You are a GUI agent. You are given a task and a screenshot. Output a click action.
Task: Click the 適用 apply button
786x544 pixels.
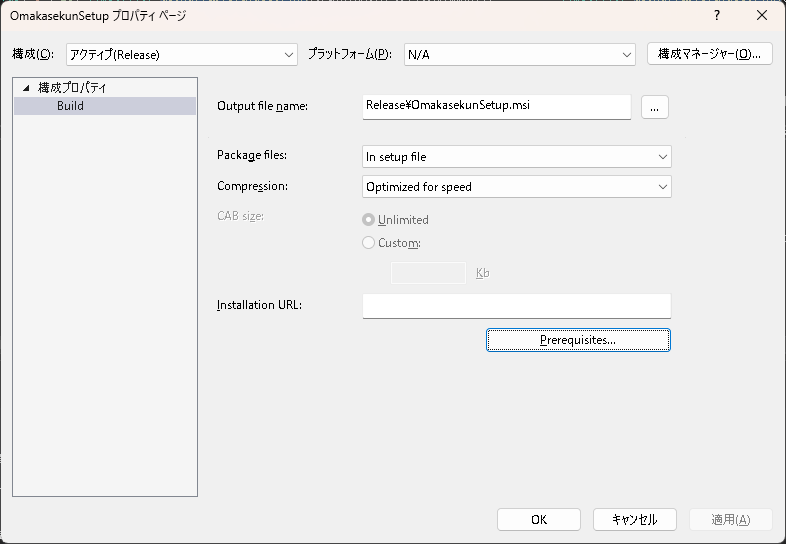tap(730, 519)
